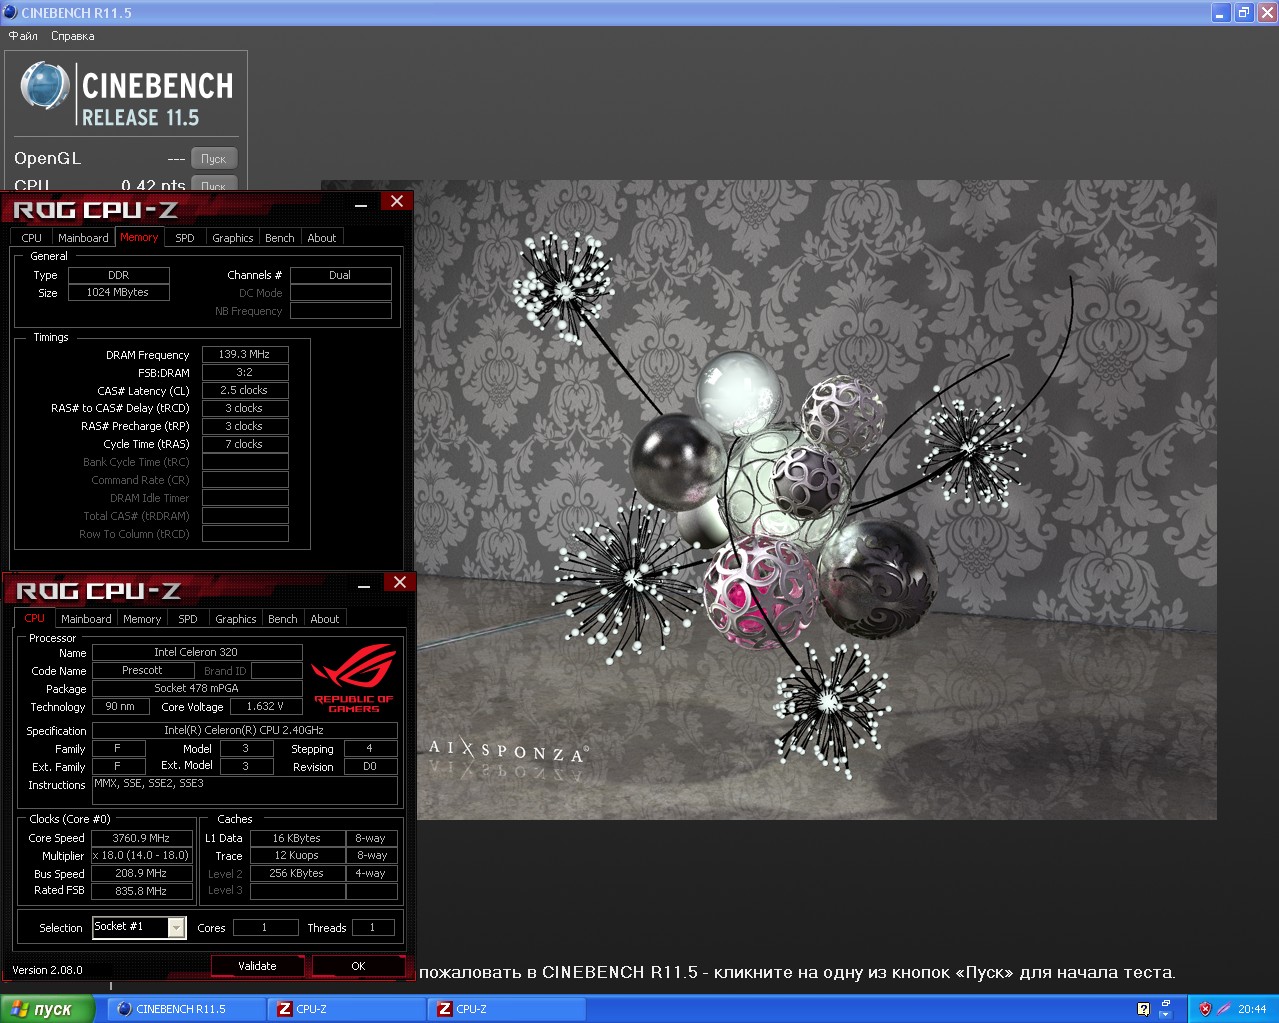Viewport: 1279px width, 1023px height.
Task: Click the Cinebench title bar icon
Action: click(10, 13)
